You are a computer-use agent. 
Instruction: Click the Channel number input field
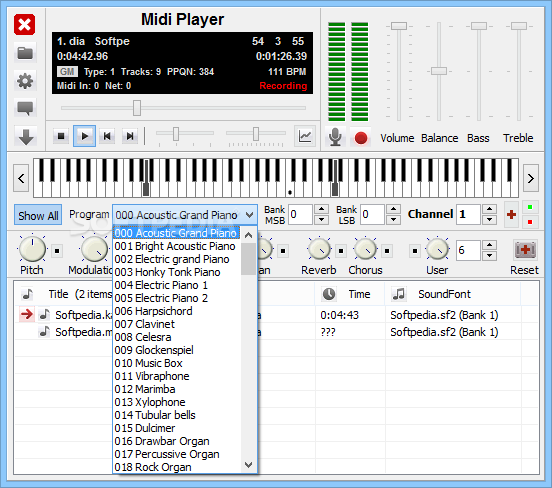(469, 214)
